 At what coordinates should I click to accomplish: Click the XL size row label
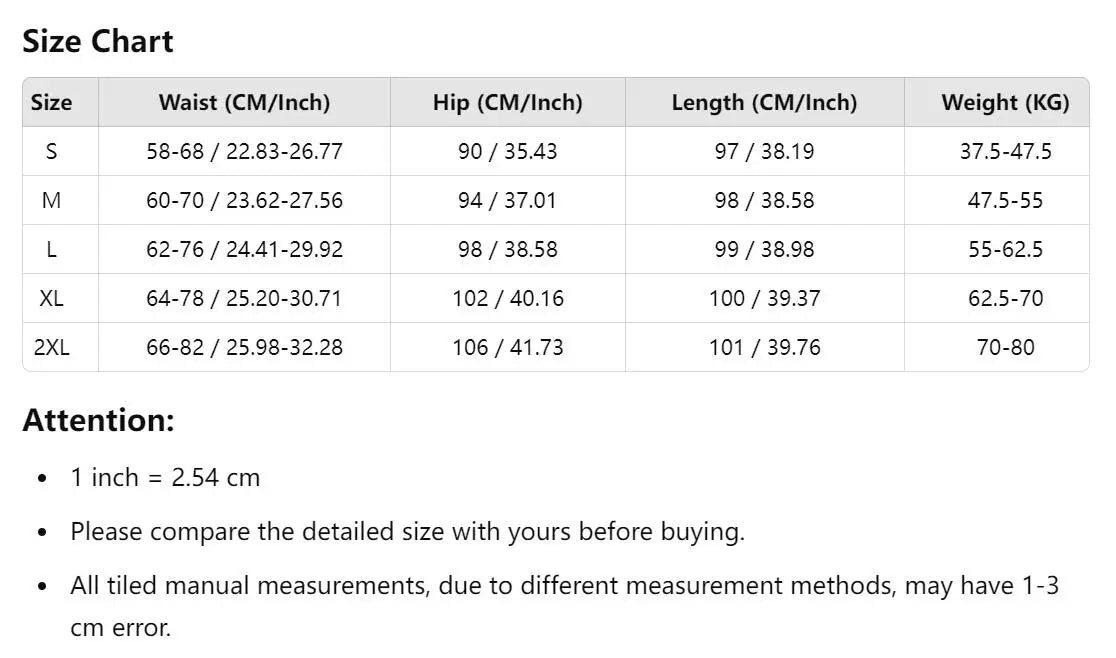[x=51, y=298]
